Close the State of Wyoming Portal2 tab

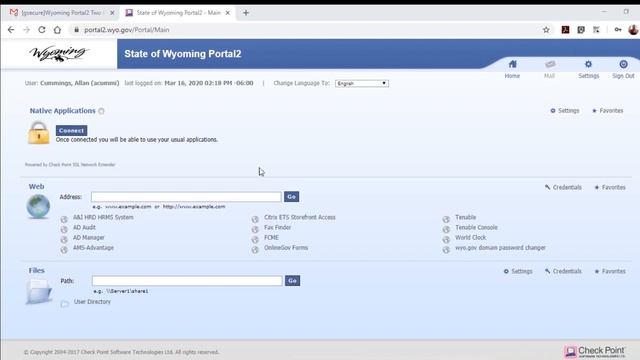click(x=228, y=13)
